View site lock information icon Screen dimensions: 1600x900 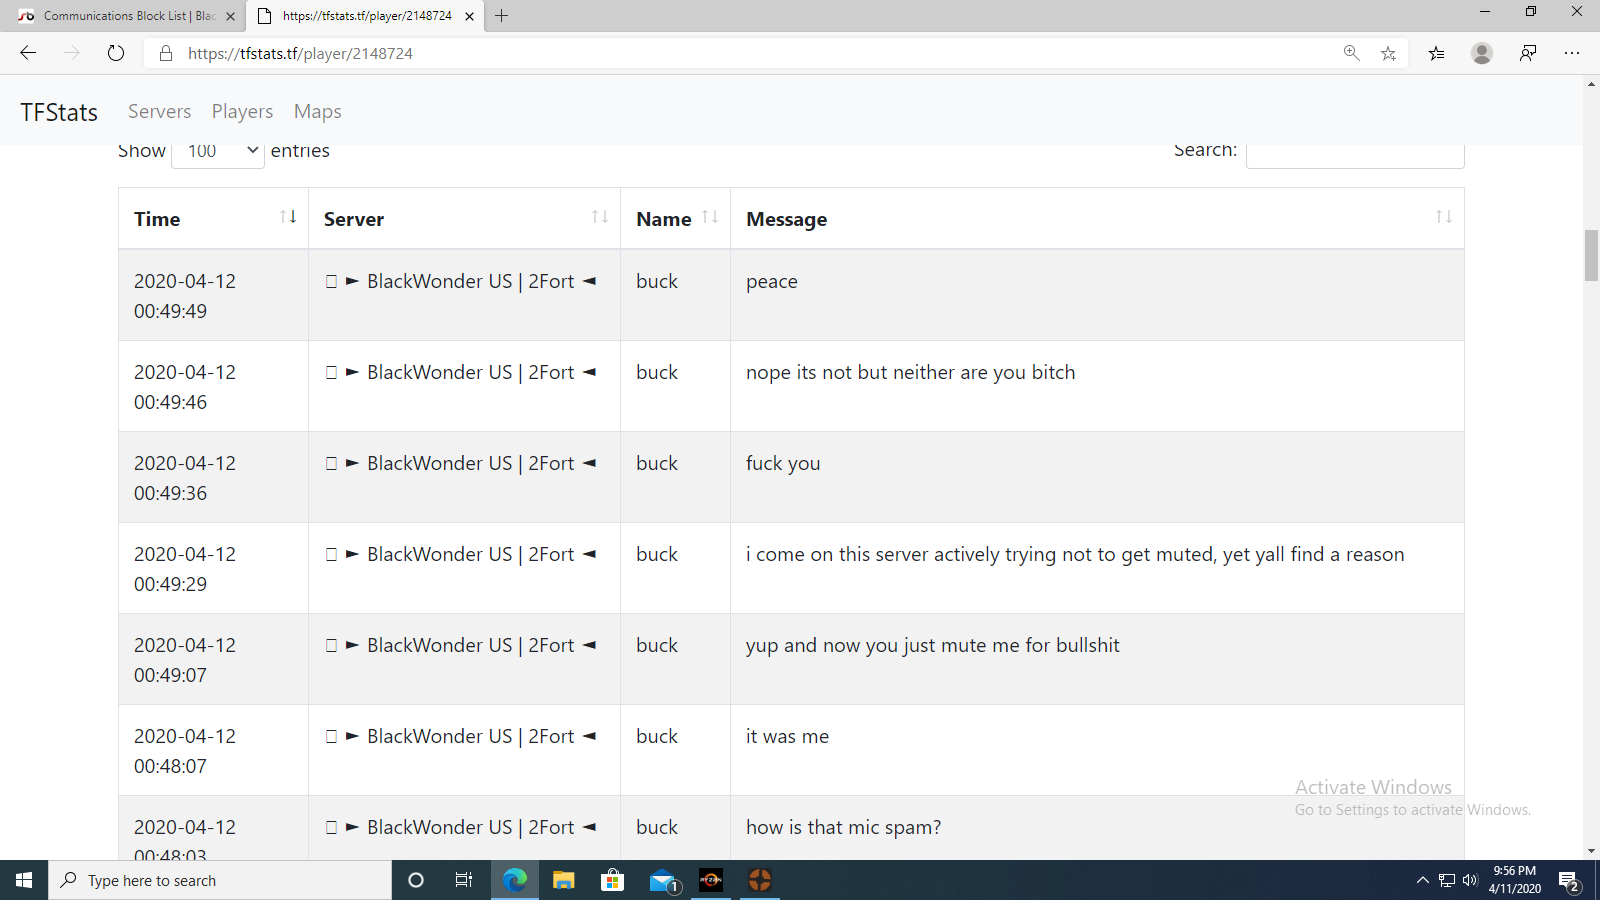[x=166, y=53]
